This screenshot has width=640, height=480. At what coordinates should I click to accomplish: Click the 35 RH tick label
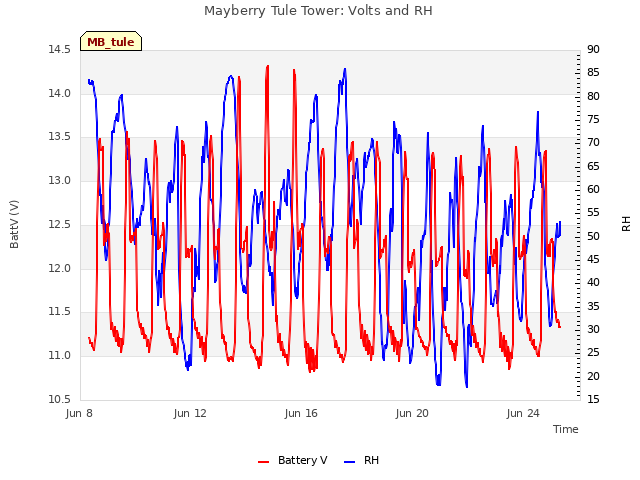593,306
